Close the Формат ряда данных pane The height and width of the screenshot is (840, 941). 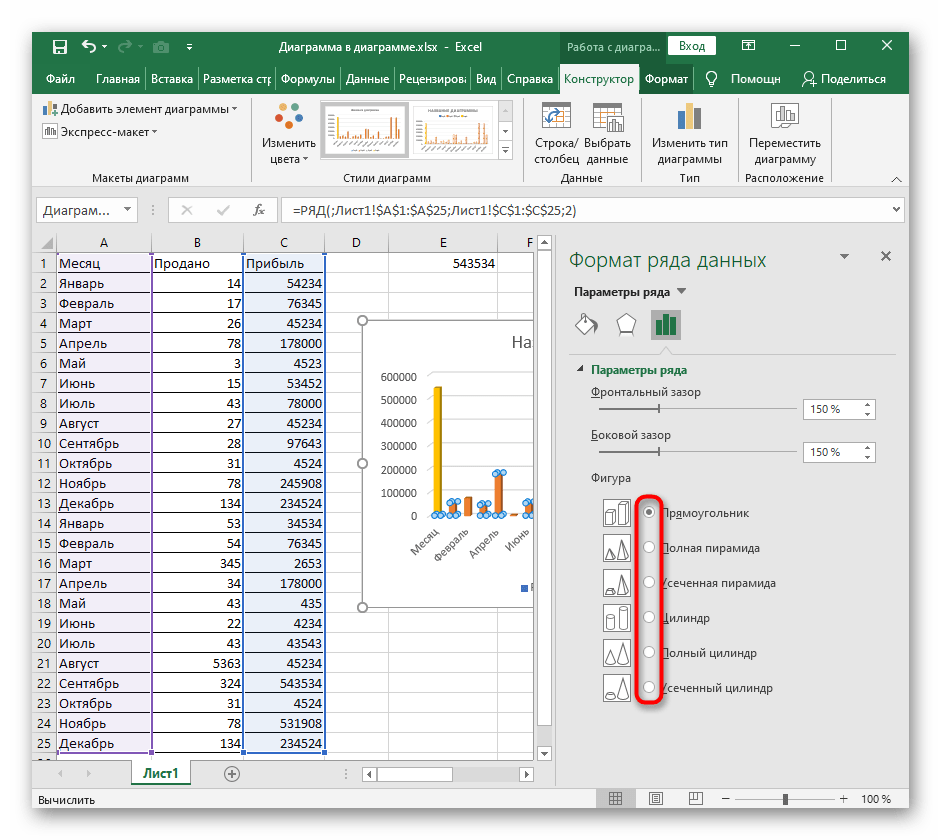tap(886, 256)
